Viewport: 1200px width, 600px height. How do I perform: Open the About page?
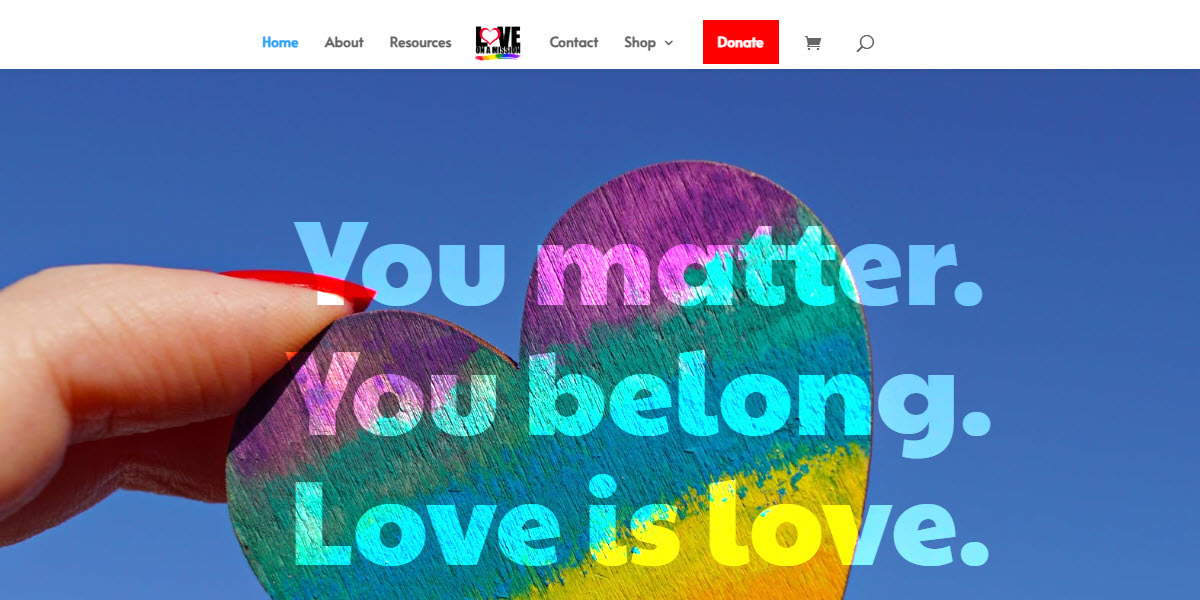344,43
